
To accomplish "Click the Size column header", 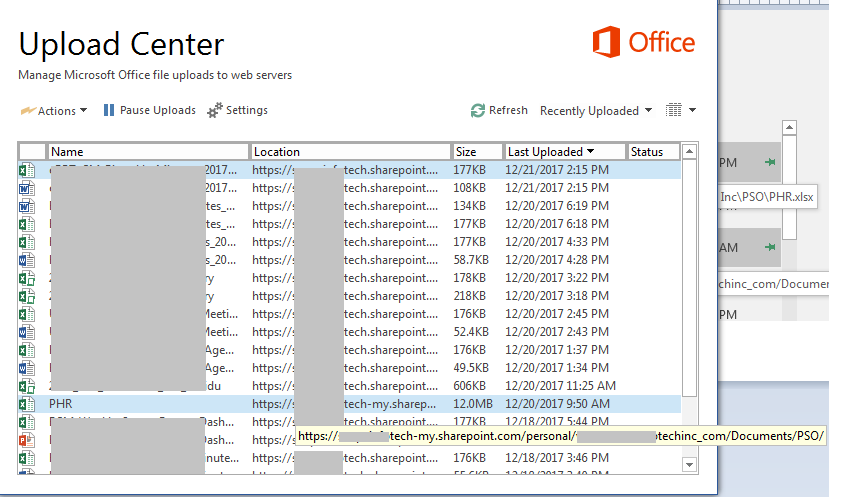I will pyautogui.click(x=478, y=152).
